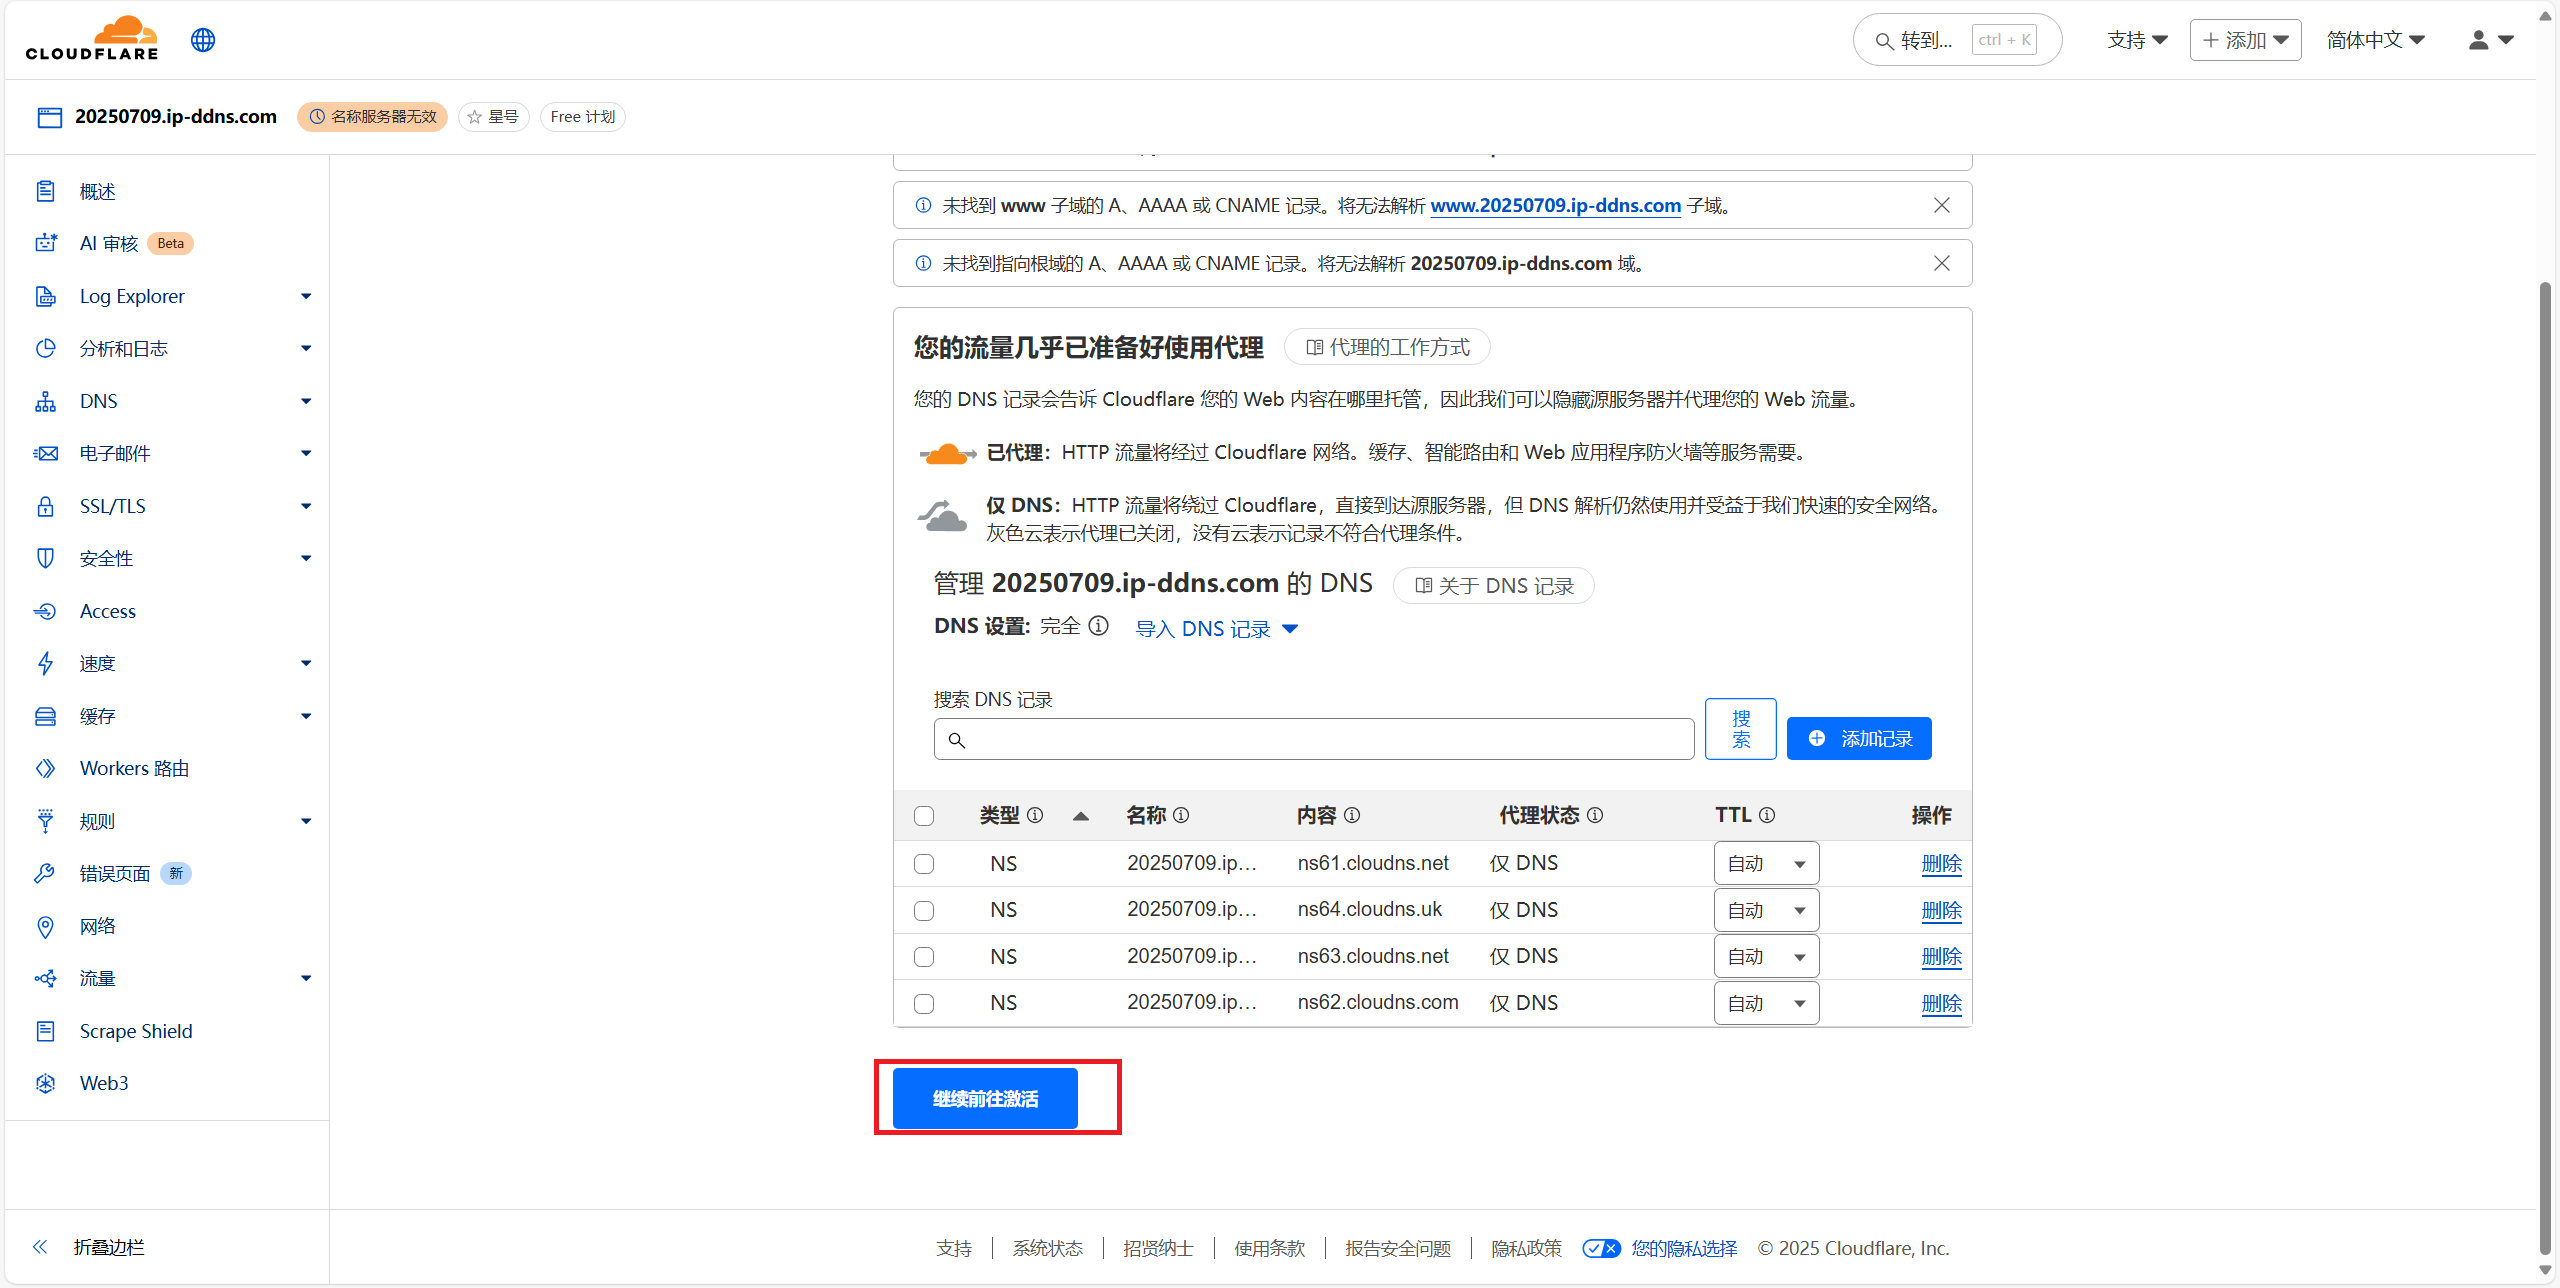Open 网络 in the sidebar
This screenshot has height=1288, width=2560.
click(98, 926)
